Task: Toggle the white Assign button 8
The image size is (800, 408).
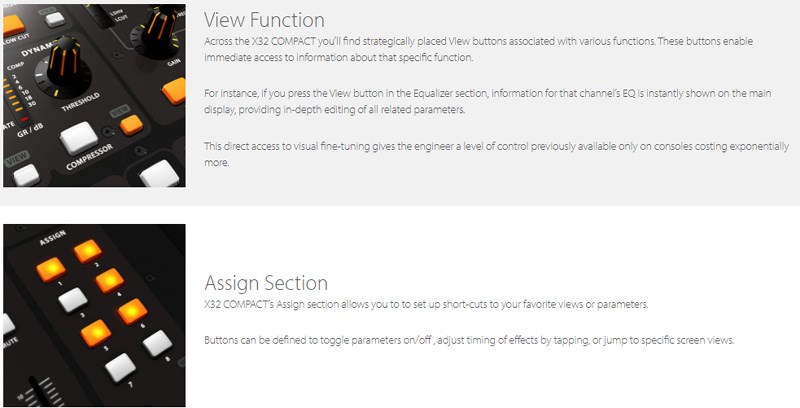Action: [x=157, y=344]
